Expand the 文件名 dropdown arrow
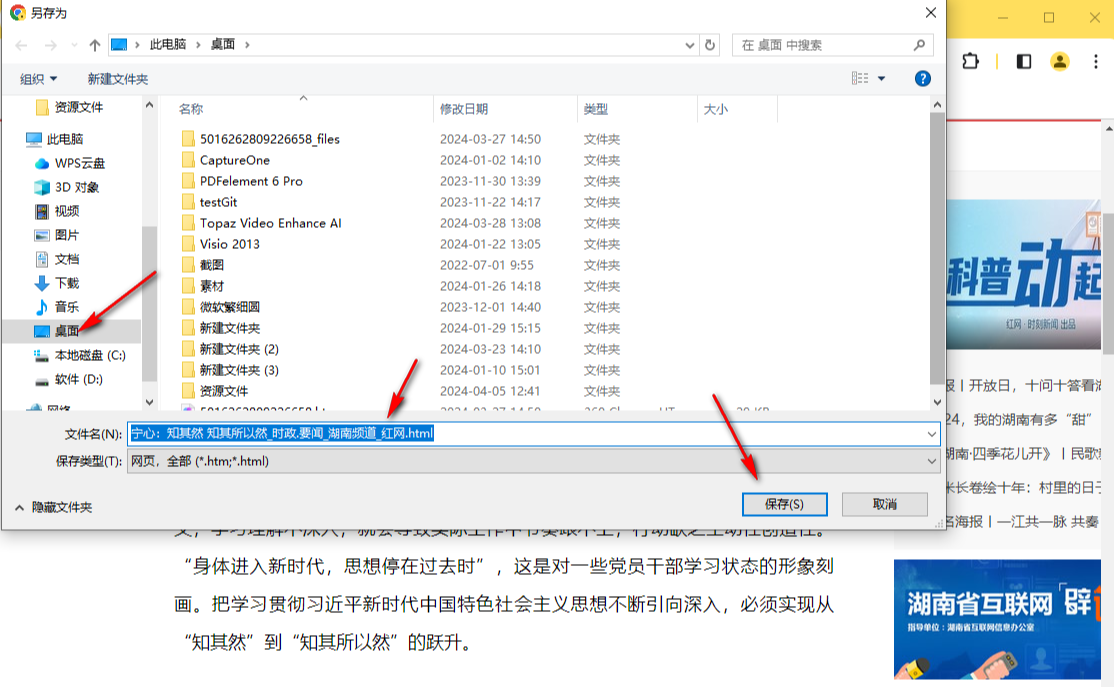The image size is (1114, 687). (931, 434)
